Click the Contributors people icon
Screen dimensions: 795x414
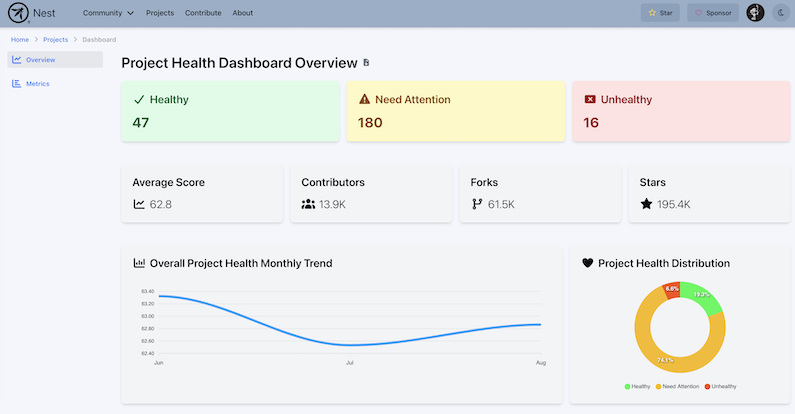coord(308,204)
